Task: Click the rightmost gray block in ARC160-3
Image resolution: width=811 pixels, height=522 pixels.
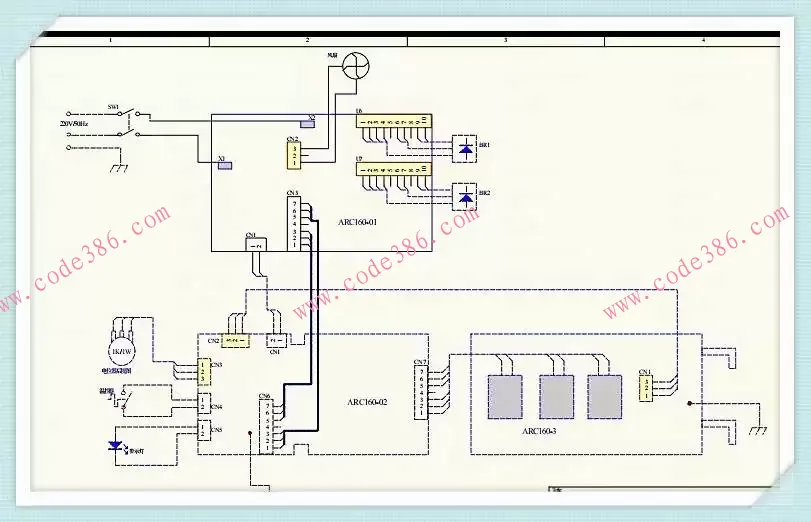Action: (604, 397)
